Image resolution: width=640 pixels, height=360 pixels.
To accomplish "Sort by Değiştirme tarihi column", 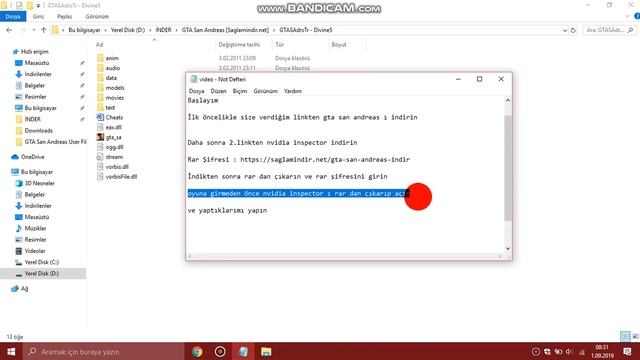I will pos(239,44).
